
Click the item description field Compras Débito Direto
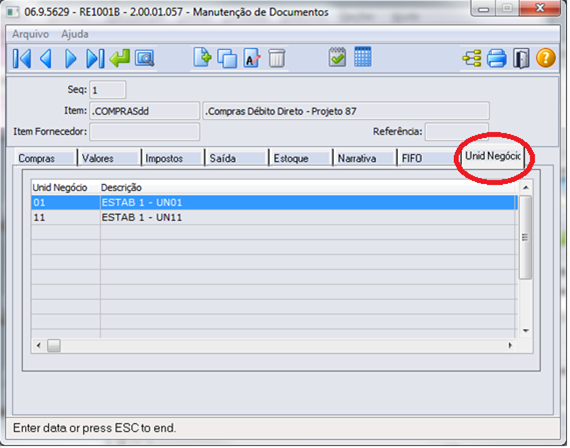(346, 111)
